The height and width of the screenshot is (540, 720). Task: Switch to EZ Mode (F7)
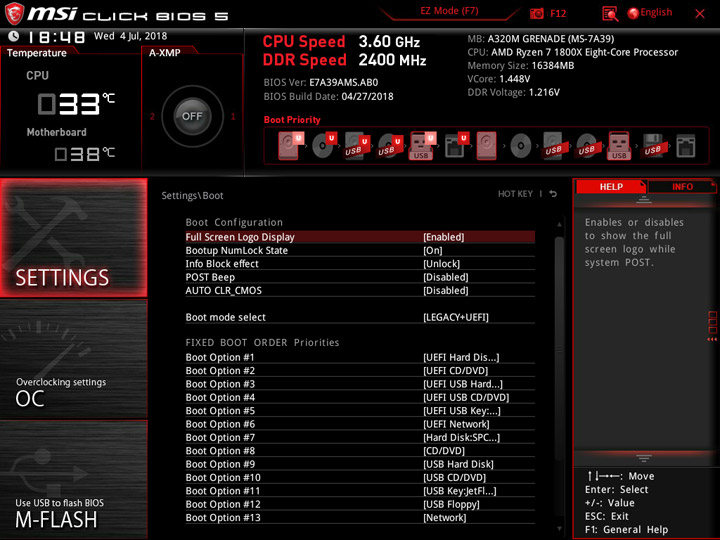click(x=449, y=11)
